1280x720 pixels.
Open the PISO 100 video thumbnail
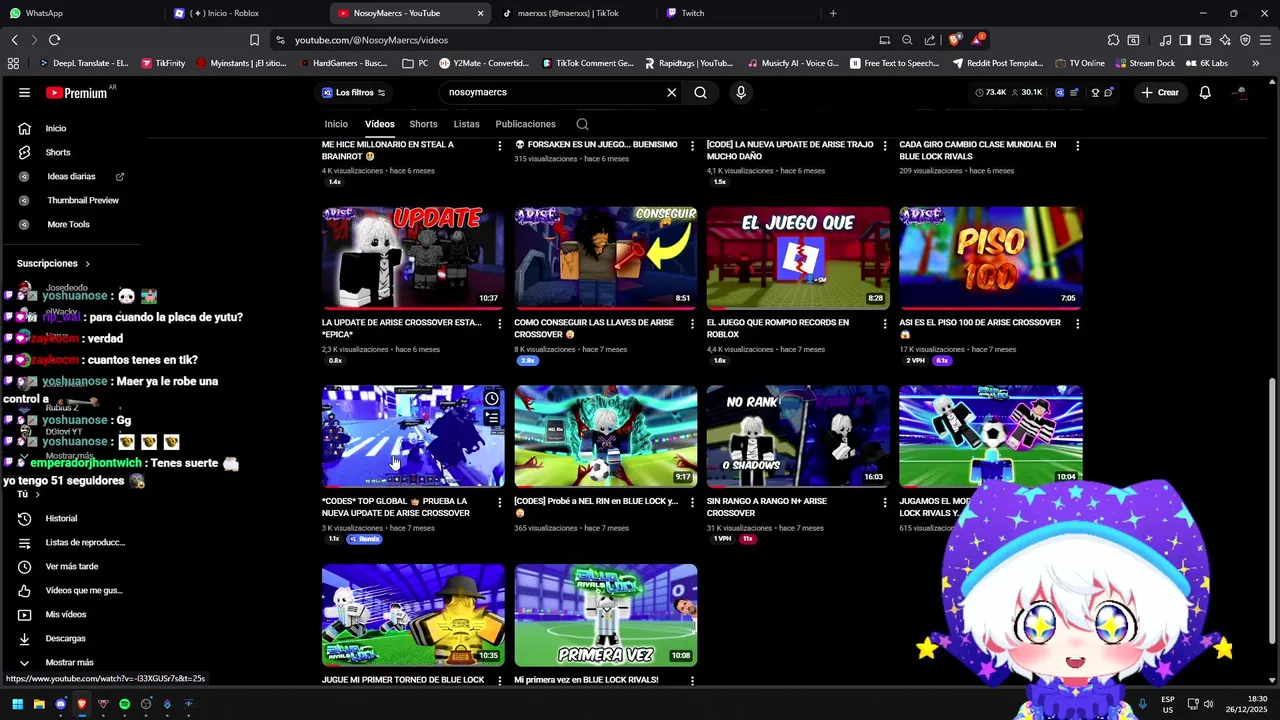(x=990, y=258)
